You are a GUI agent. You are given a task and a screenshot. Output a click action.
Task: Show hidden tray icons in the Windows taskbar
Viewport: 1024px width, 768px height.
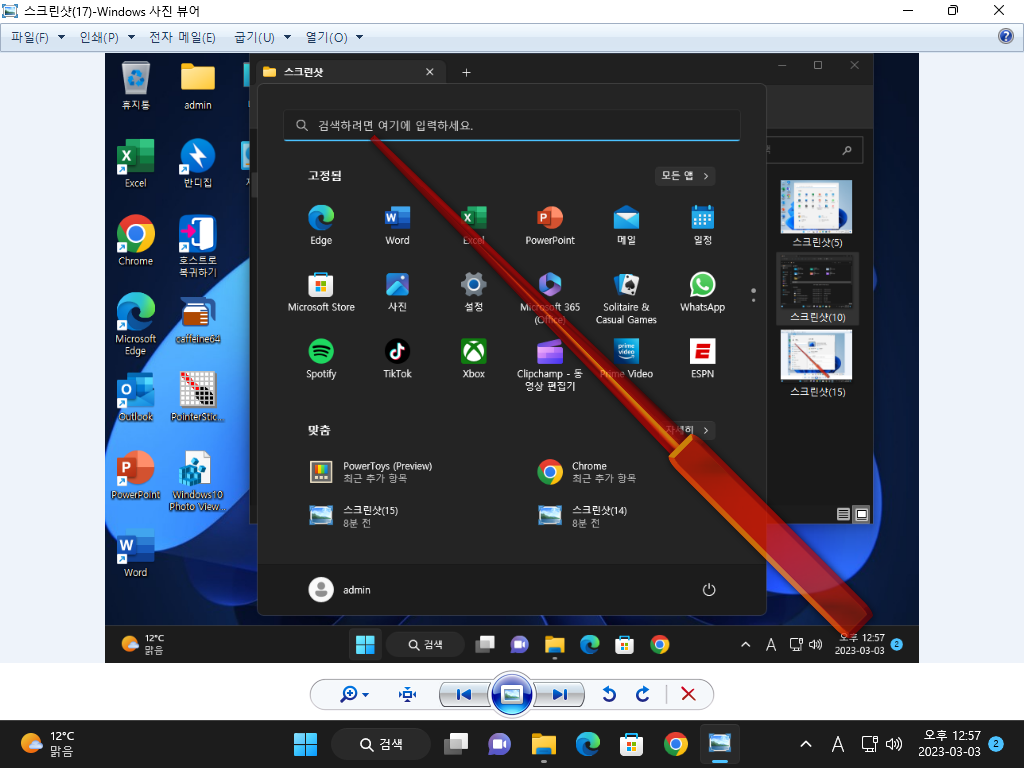pyautogui.click(x=806, y=744)
